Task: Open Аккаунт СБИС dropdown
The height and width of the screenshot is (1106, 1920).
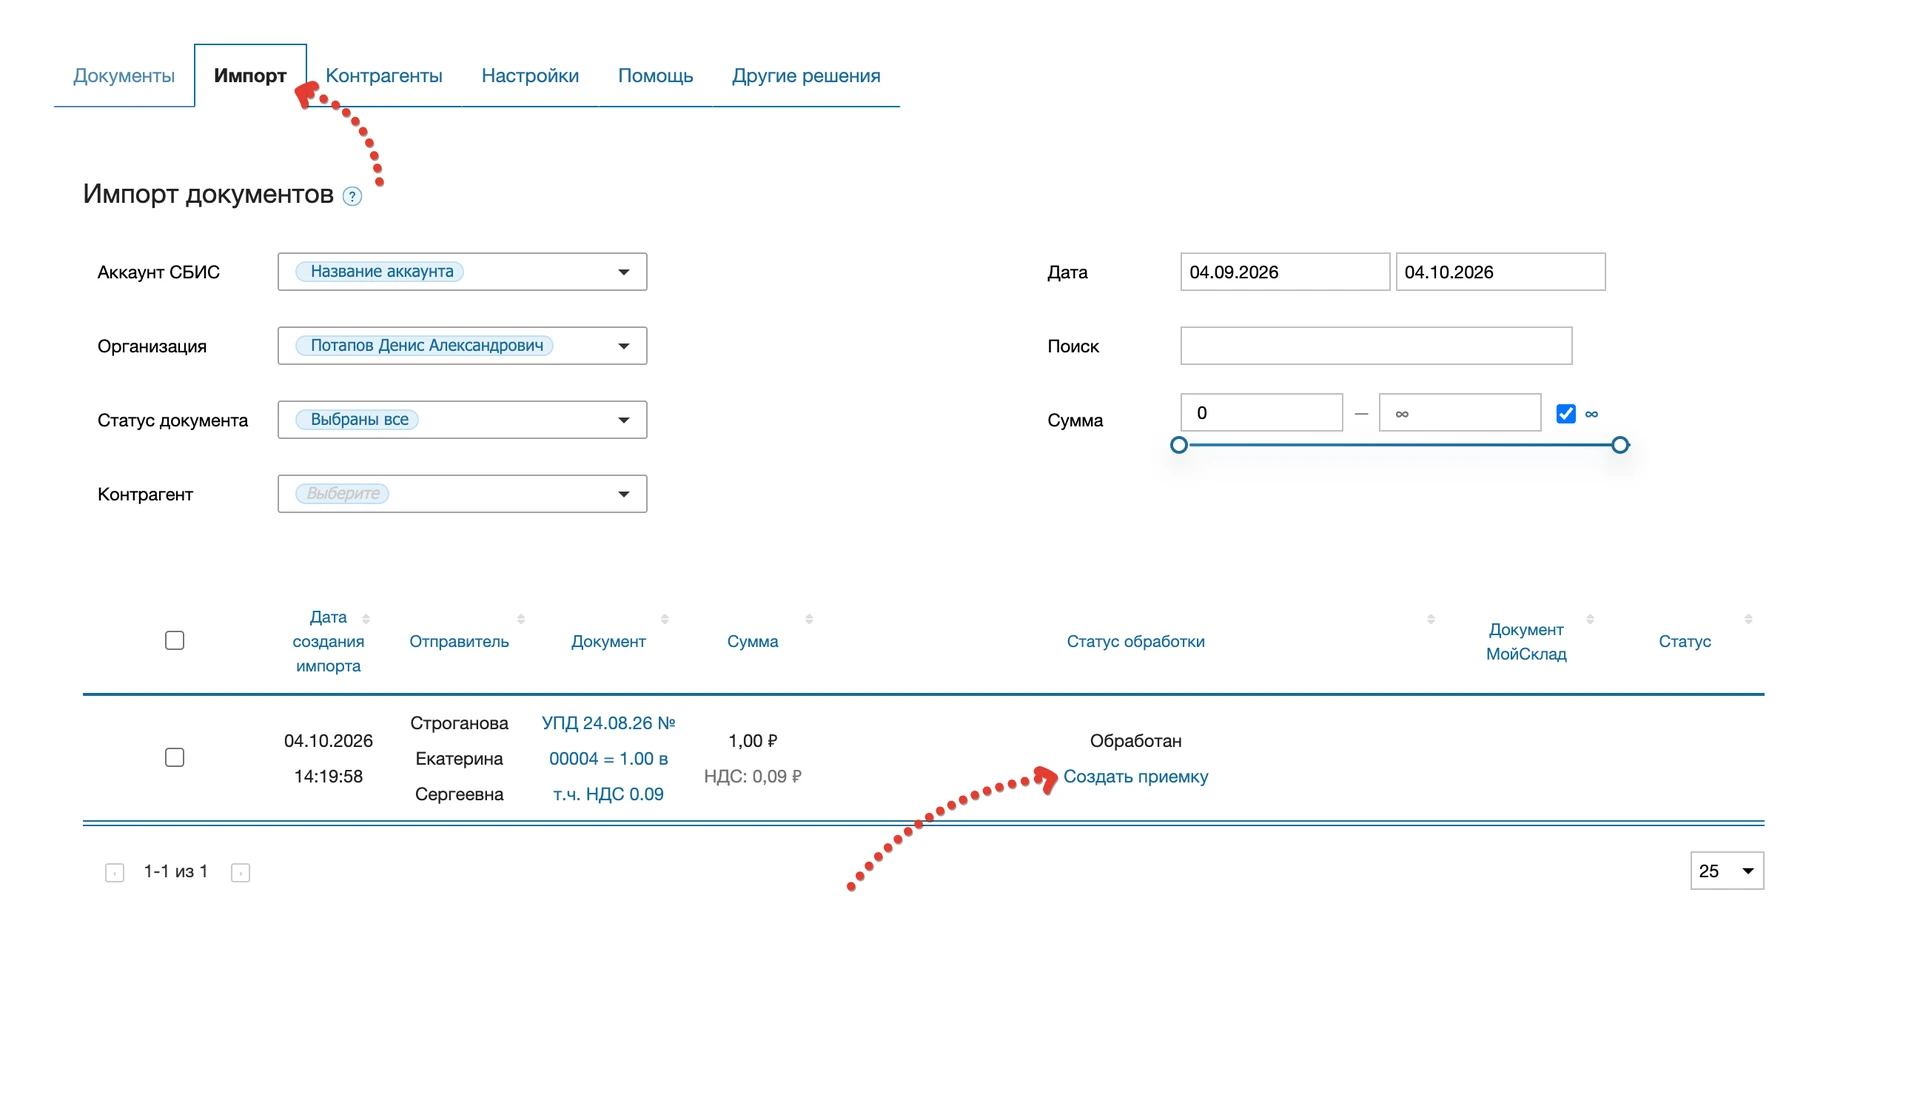Action: tap(462, 272)
